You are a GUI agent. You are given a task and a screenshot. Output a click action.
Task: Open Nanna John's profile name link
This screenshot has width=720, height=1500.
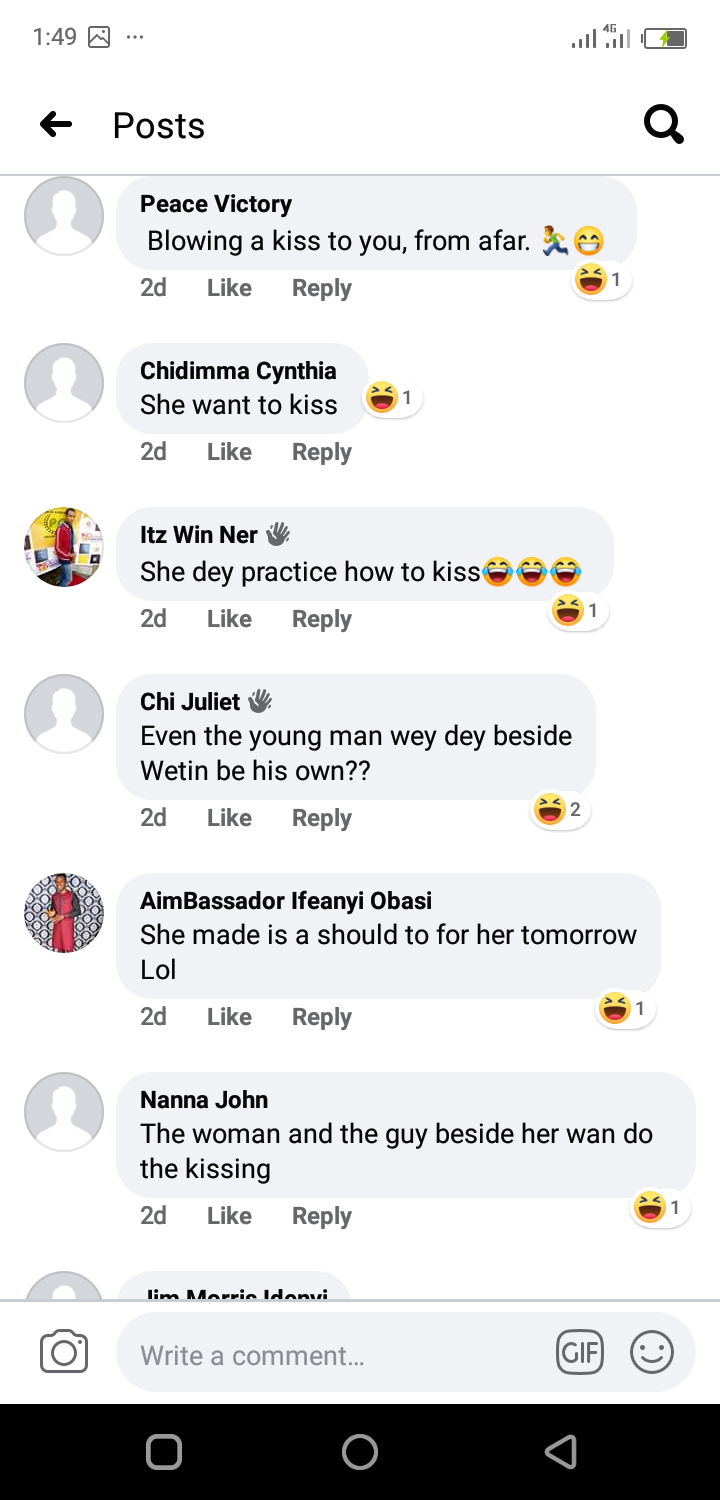click(x=204, y=1100)
